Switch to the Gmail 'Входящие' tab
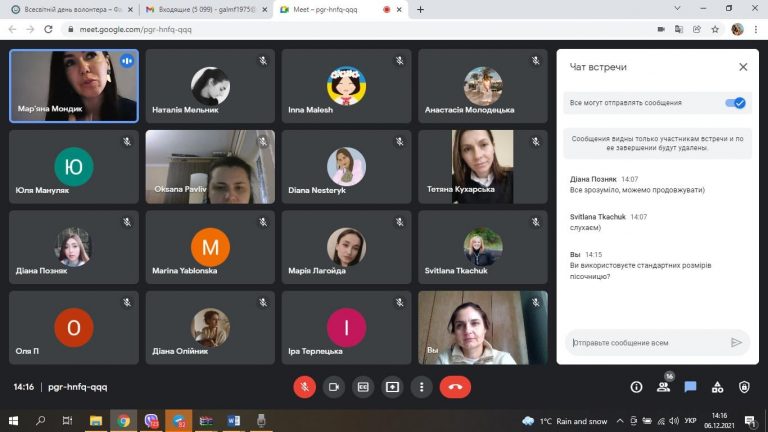The image size is (768, 432). click(x=199, y=9)
